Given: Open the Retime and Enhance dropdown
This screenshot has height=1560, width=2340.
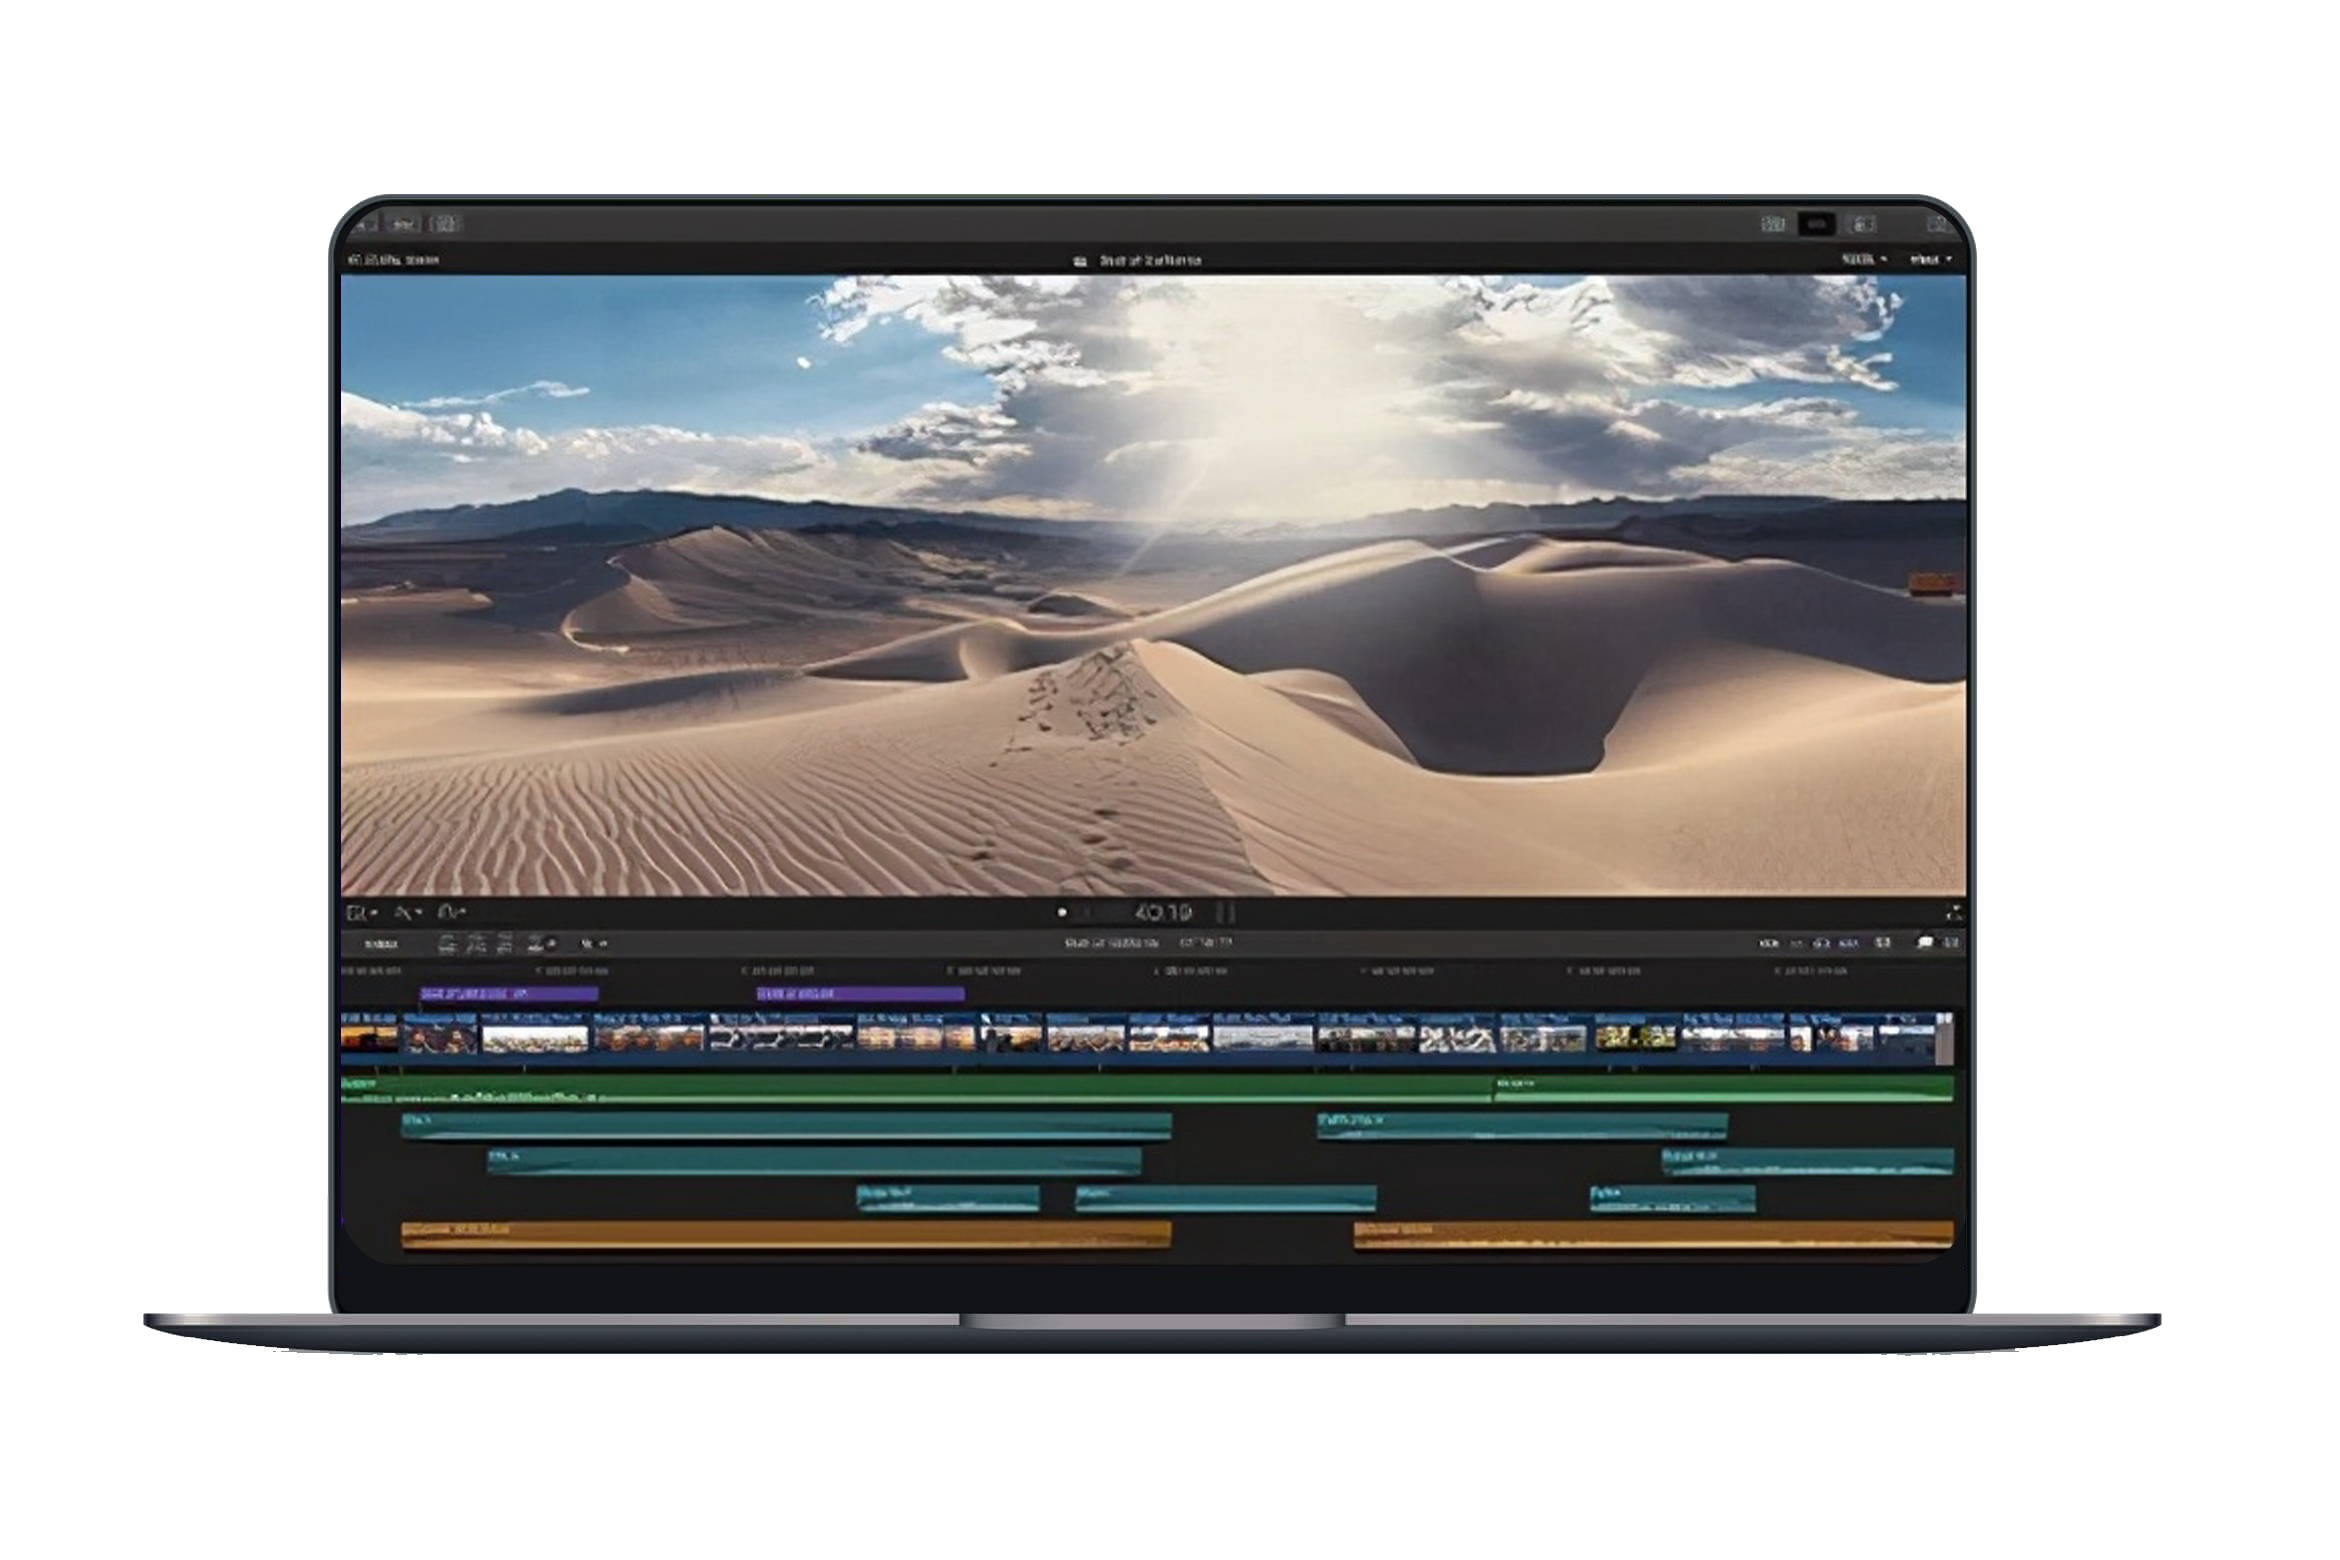Looking at the screenshot, I should point(454,912).
